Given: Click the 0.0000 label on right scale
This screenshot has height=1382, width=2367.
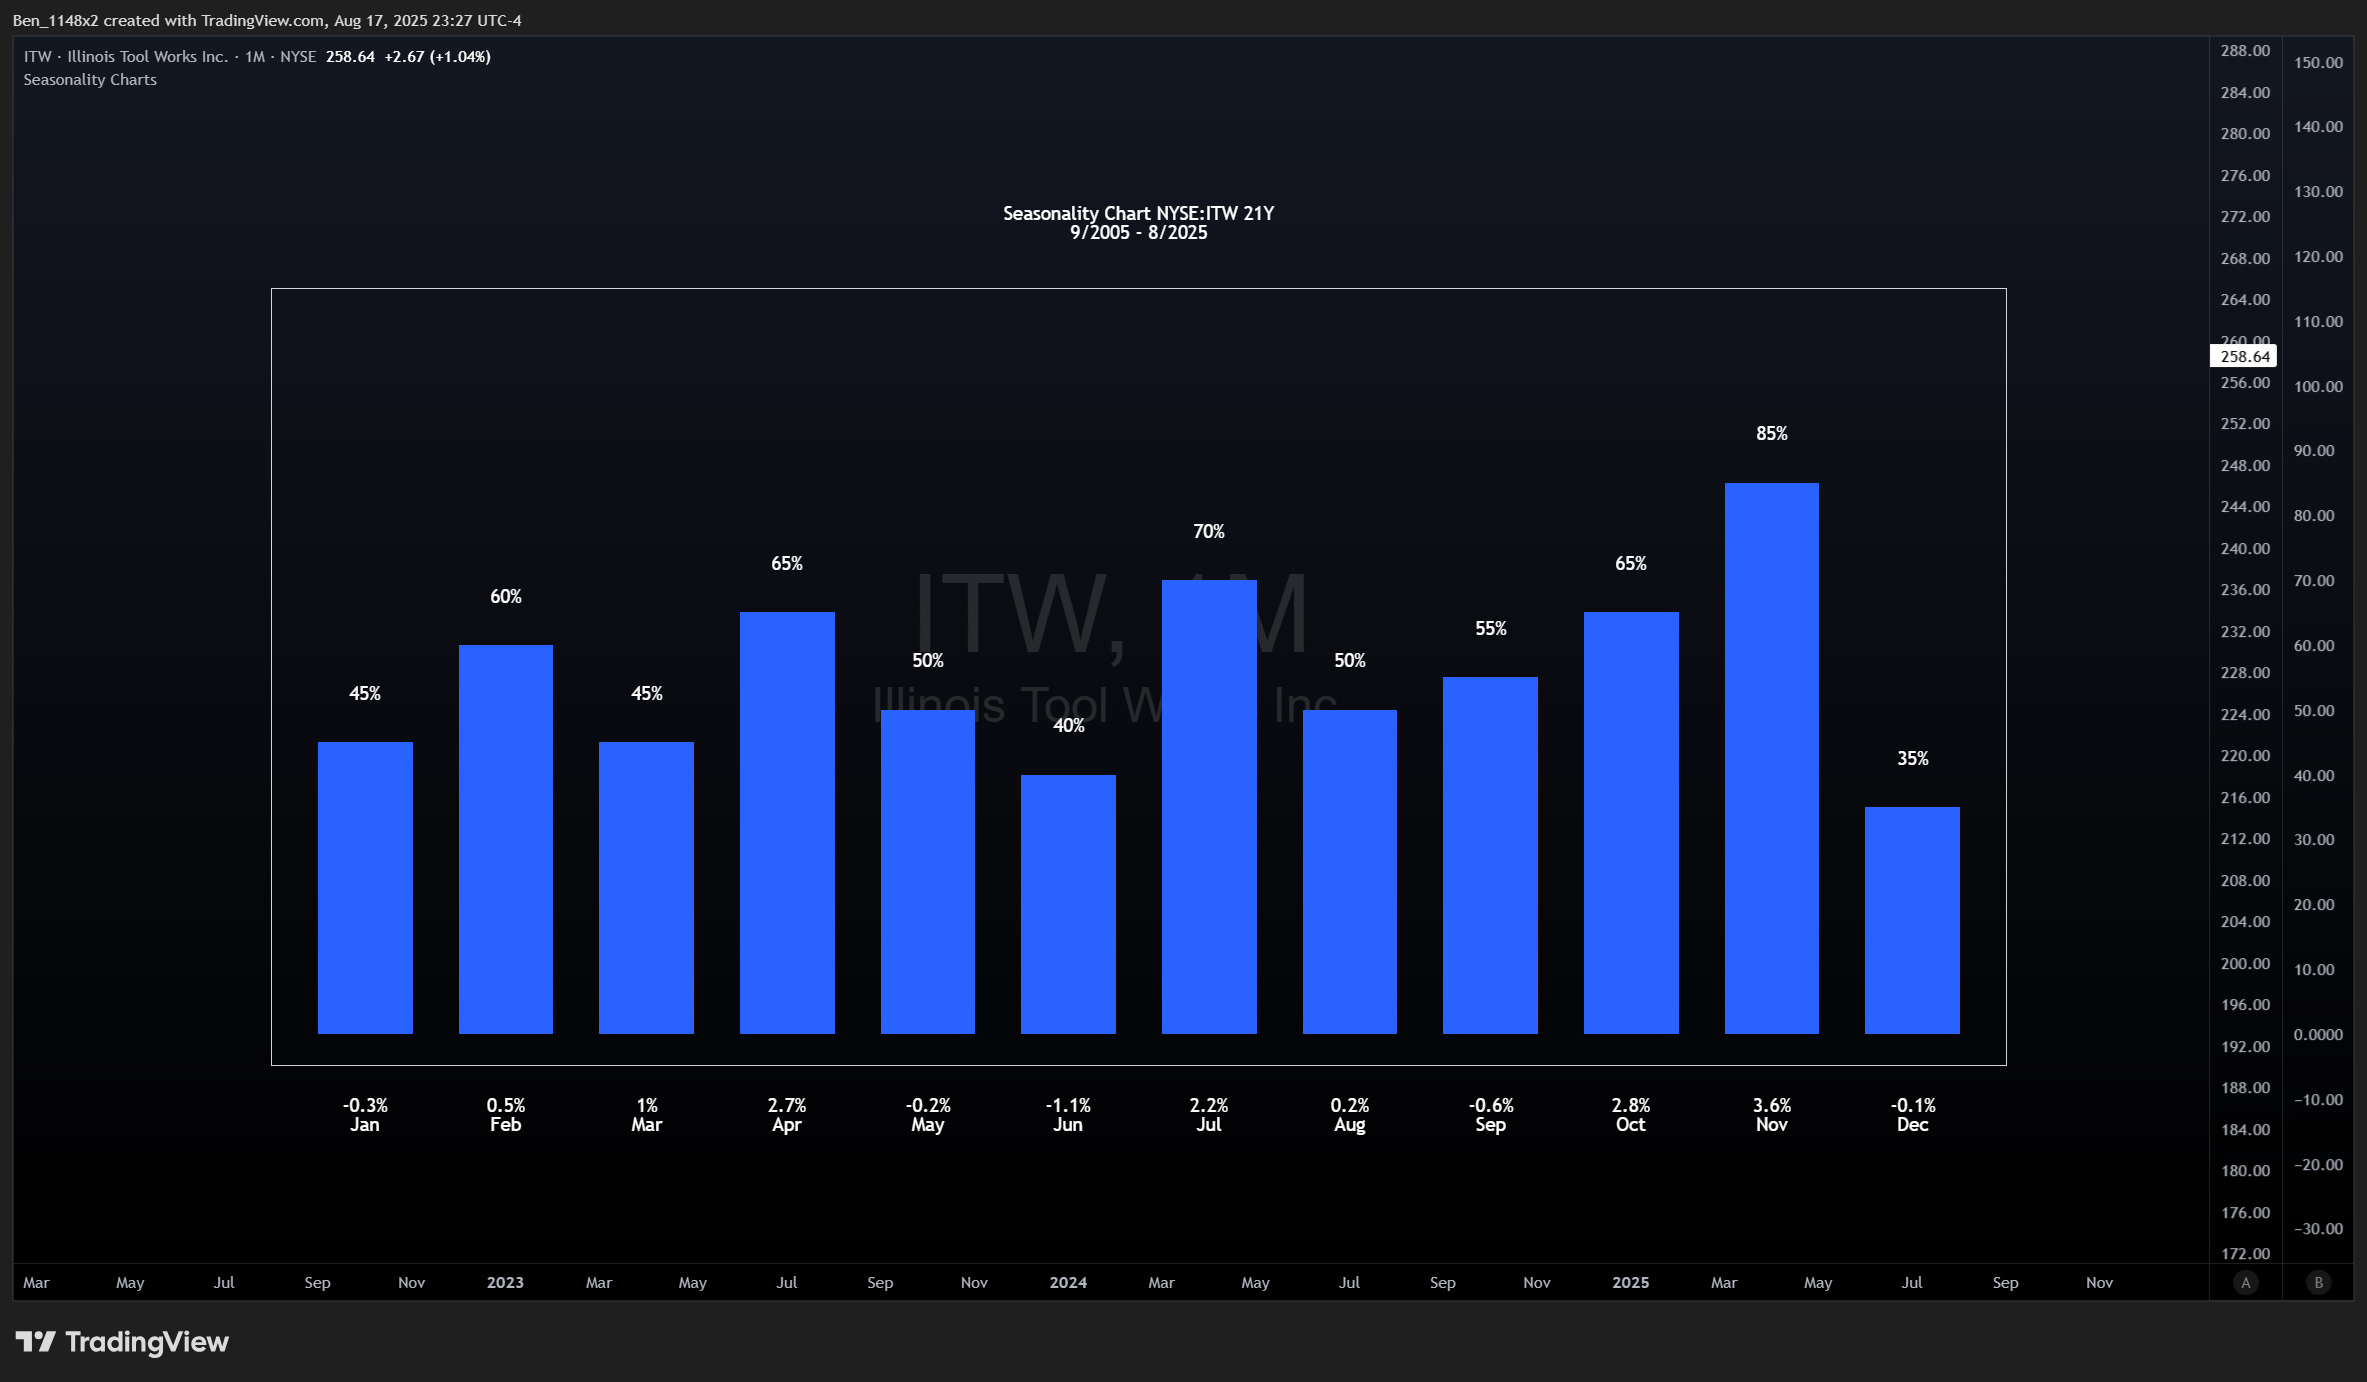Looking at the screenshot, I should click(2318, 1034).
